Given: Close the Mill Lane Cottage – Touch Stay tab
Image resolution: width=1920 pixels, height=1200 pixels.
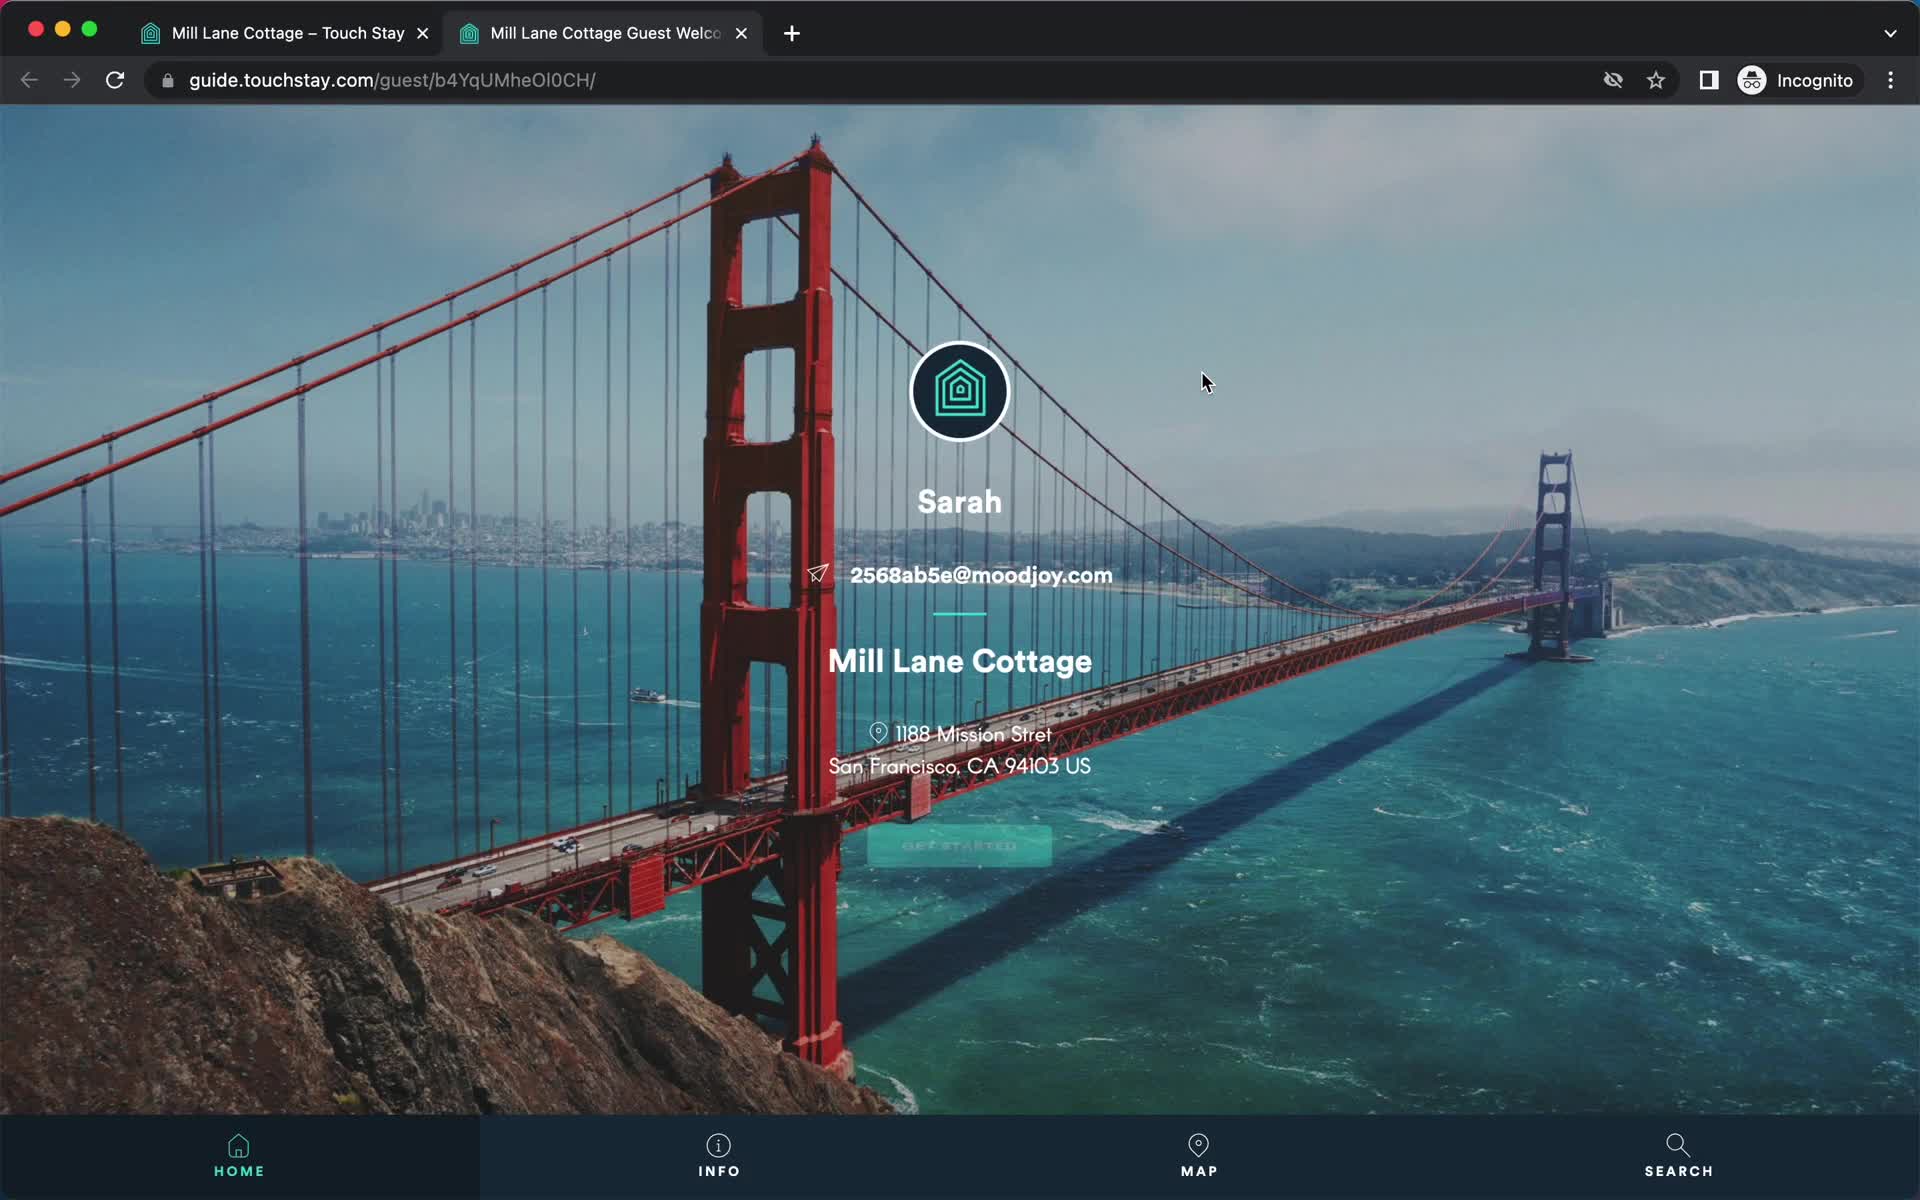Looking at the screenshot, I should tap(423, 33).
